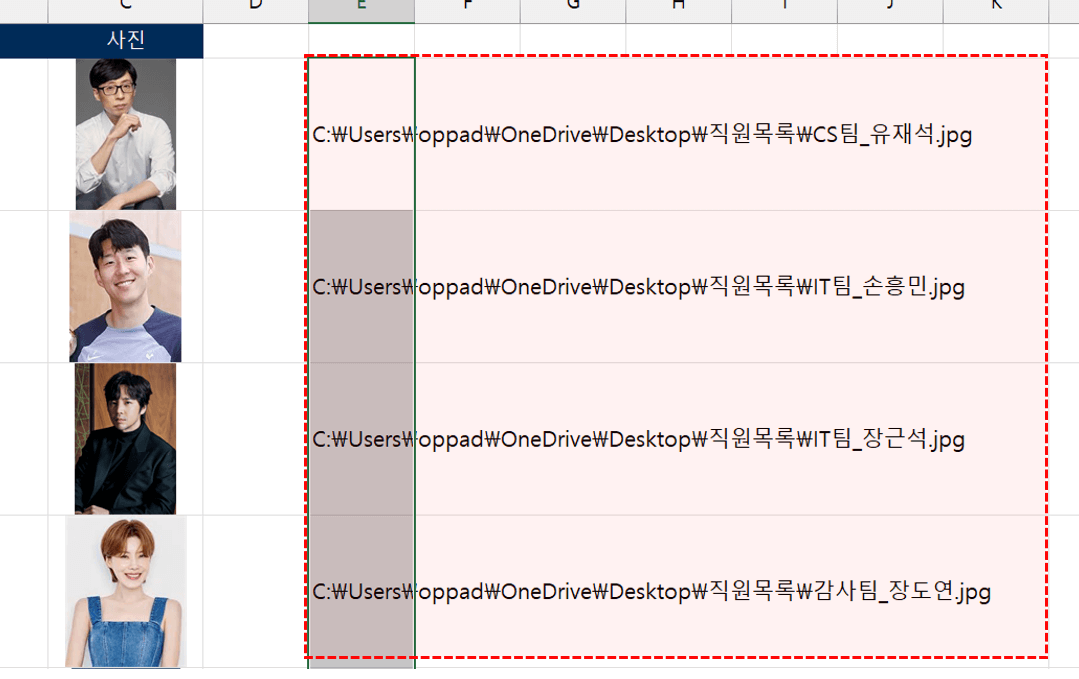
Task: Click the cell with IT팀_장근석.jpg path
Action: click(x=361, y=439)
